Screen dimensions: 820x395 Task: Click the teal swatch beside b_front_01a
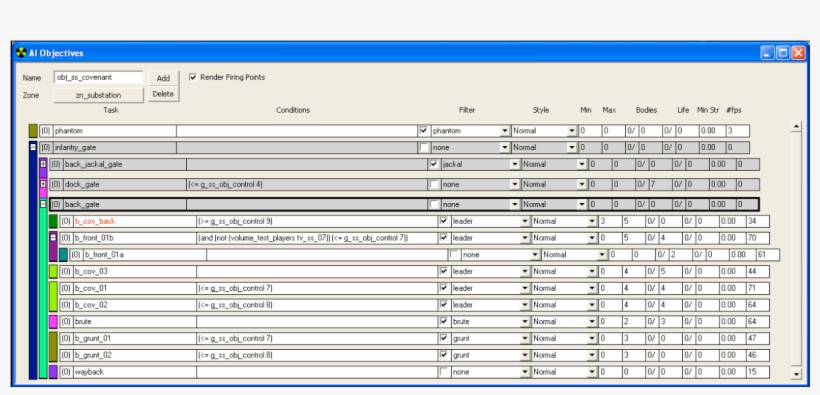[x=63, y=255]
